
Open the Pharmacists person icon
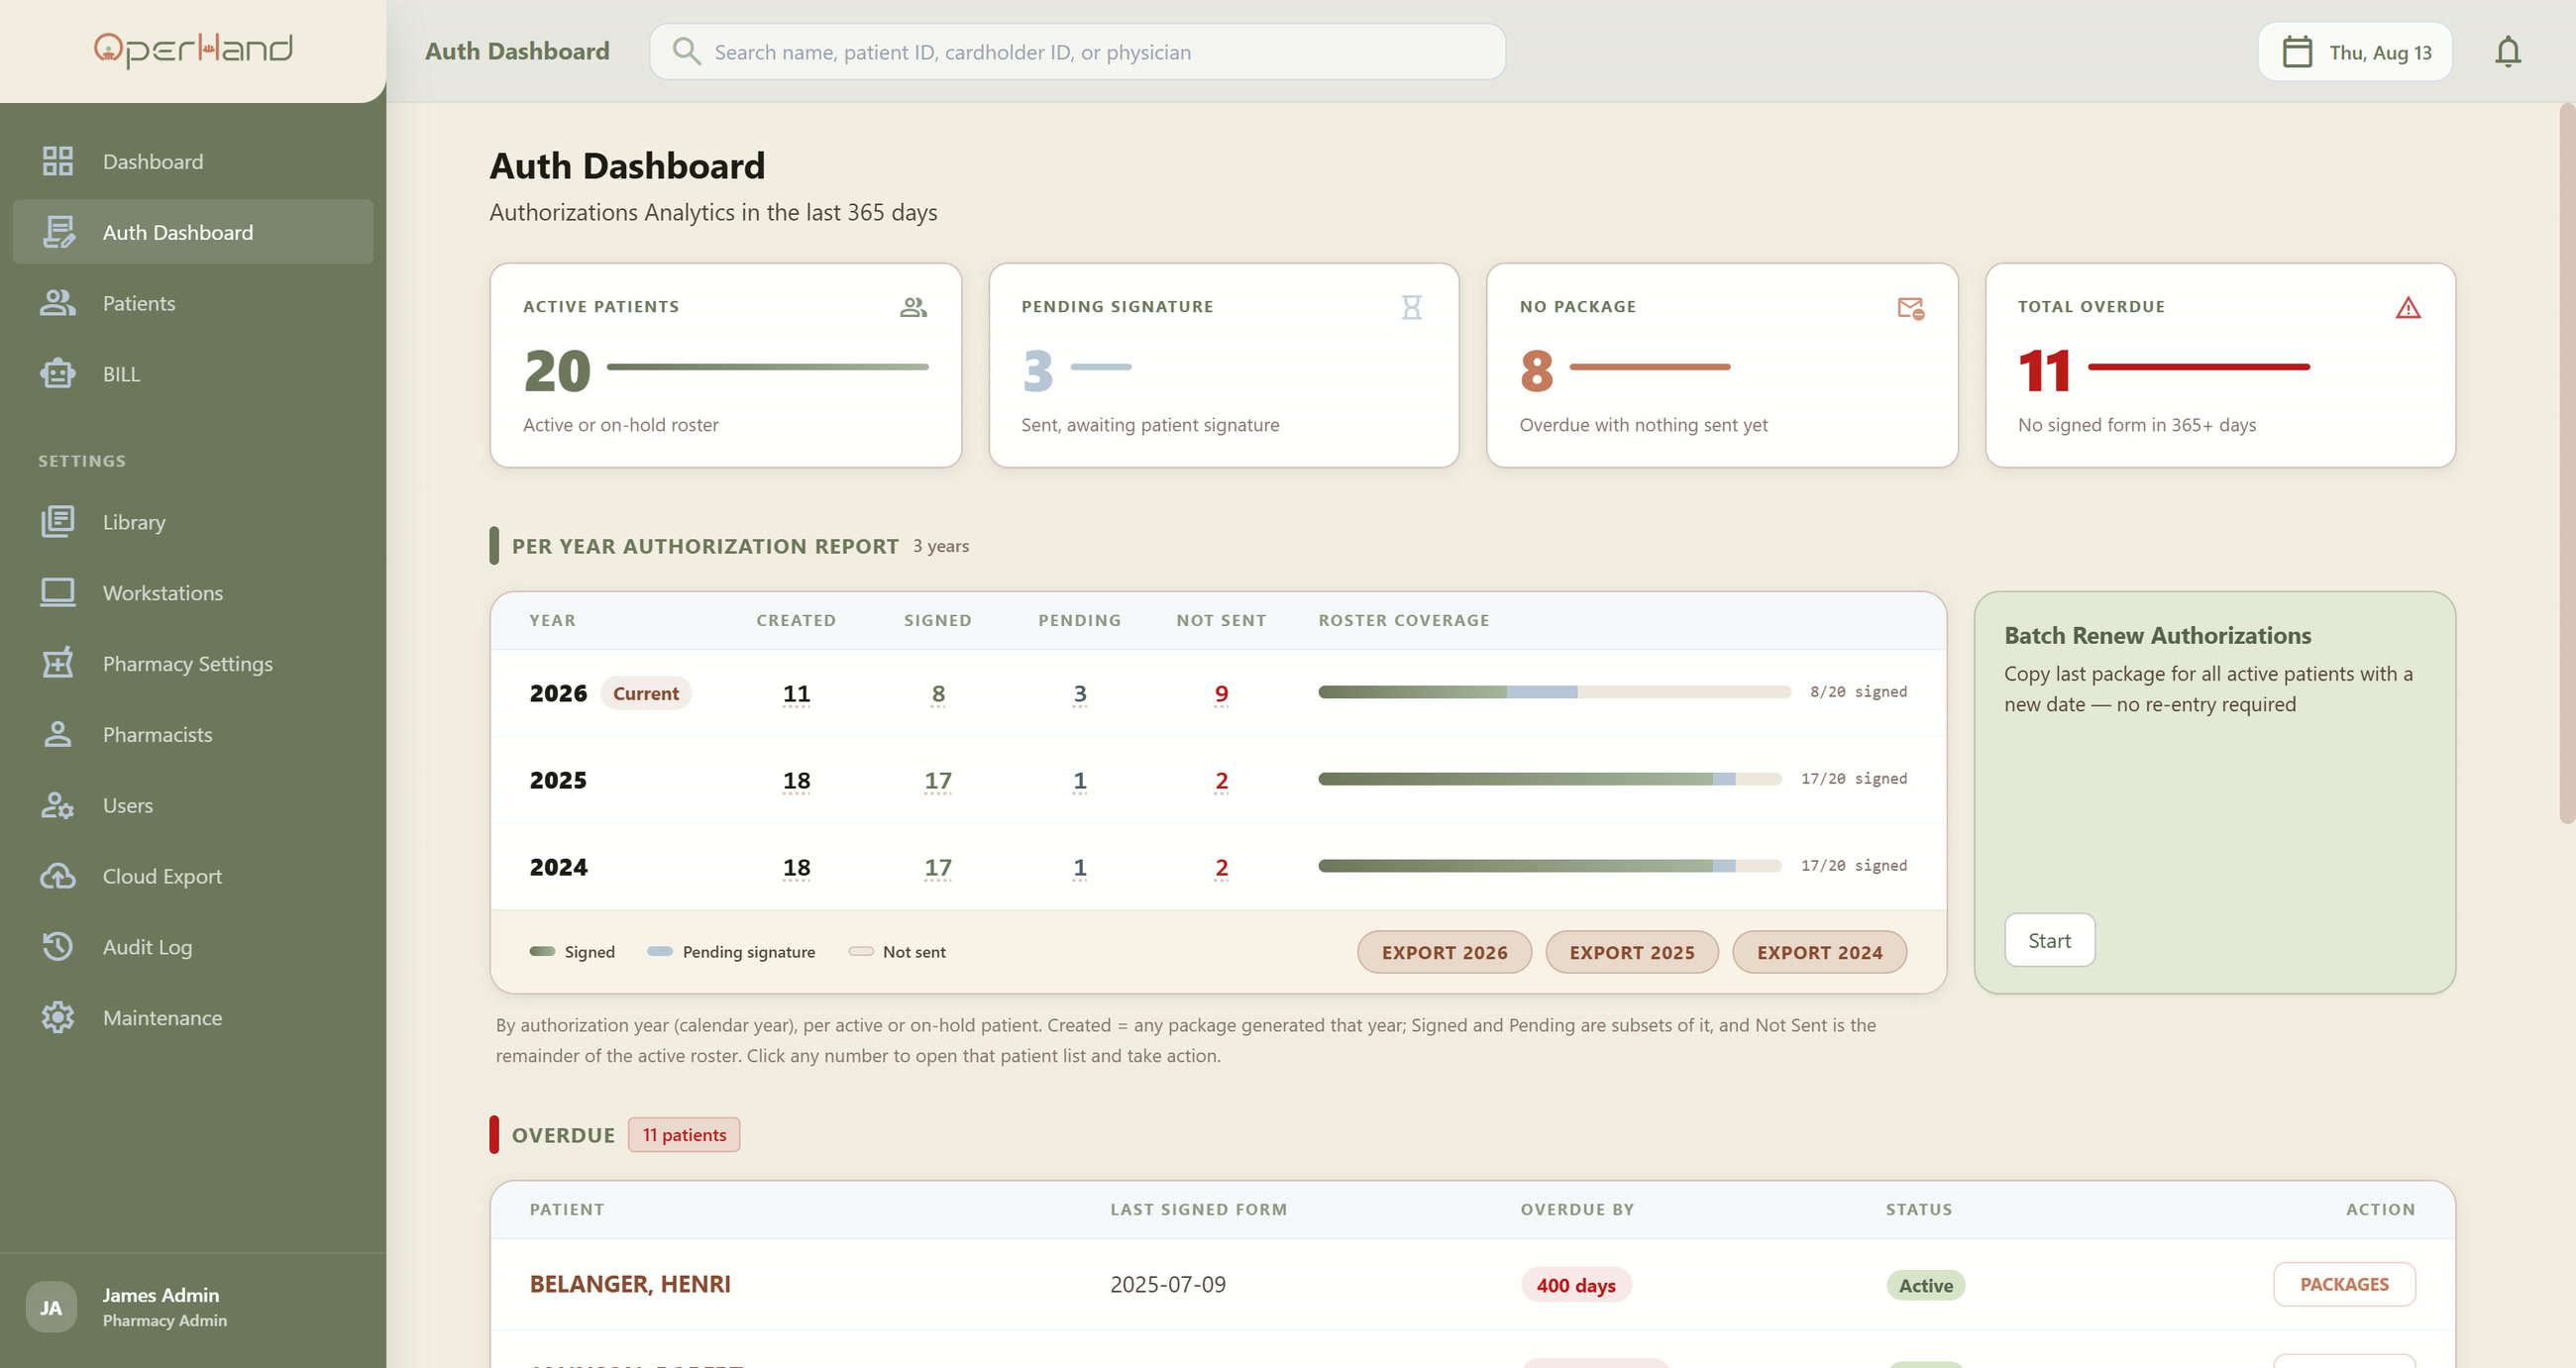coord(58,734)
